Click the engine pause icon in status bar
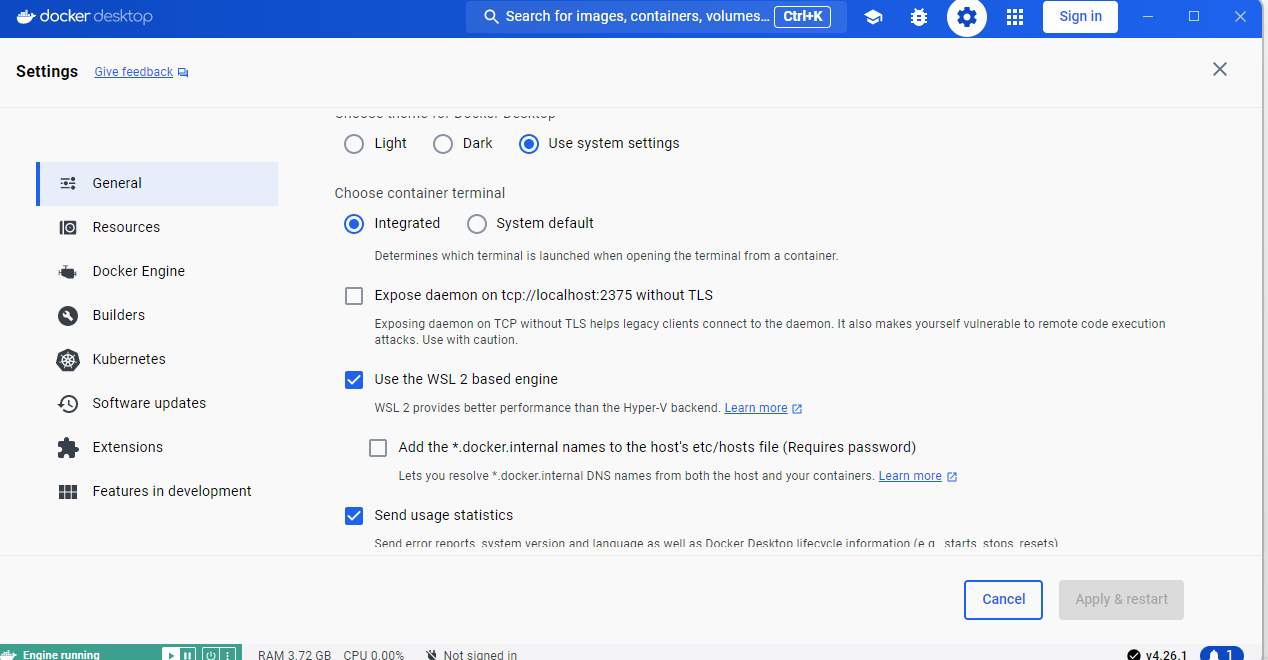 tap(187, 655)
